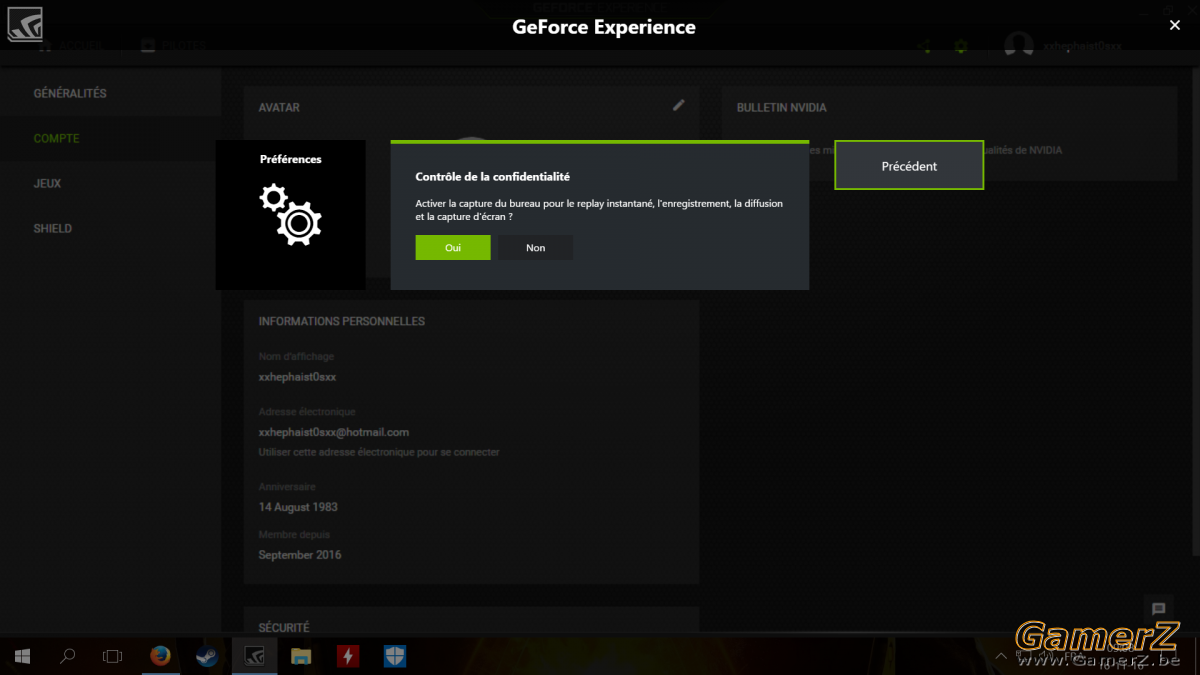Select the Généralités settings tab
This screenshot has width=1200, height=675.
(x=70, y=93)
